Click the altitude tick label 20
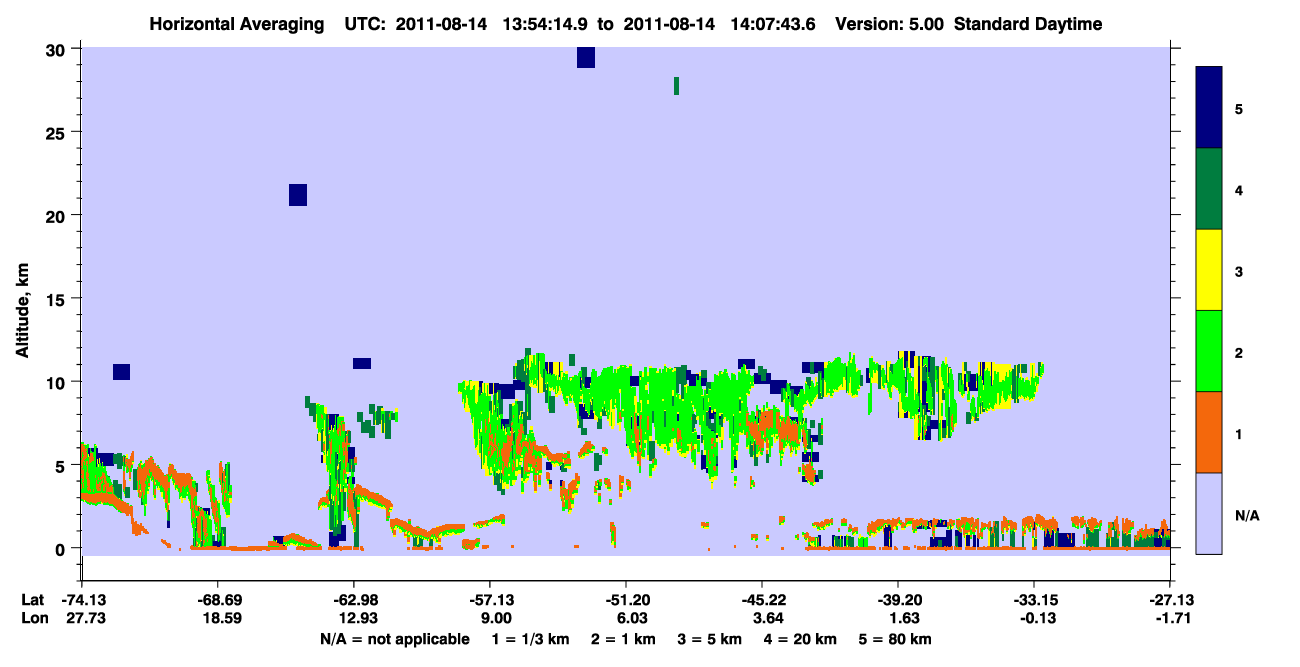Viewport: 1300px width, 667px height. (x=58, y=215)
